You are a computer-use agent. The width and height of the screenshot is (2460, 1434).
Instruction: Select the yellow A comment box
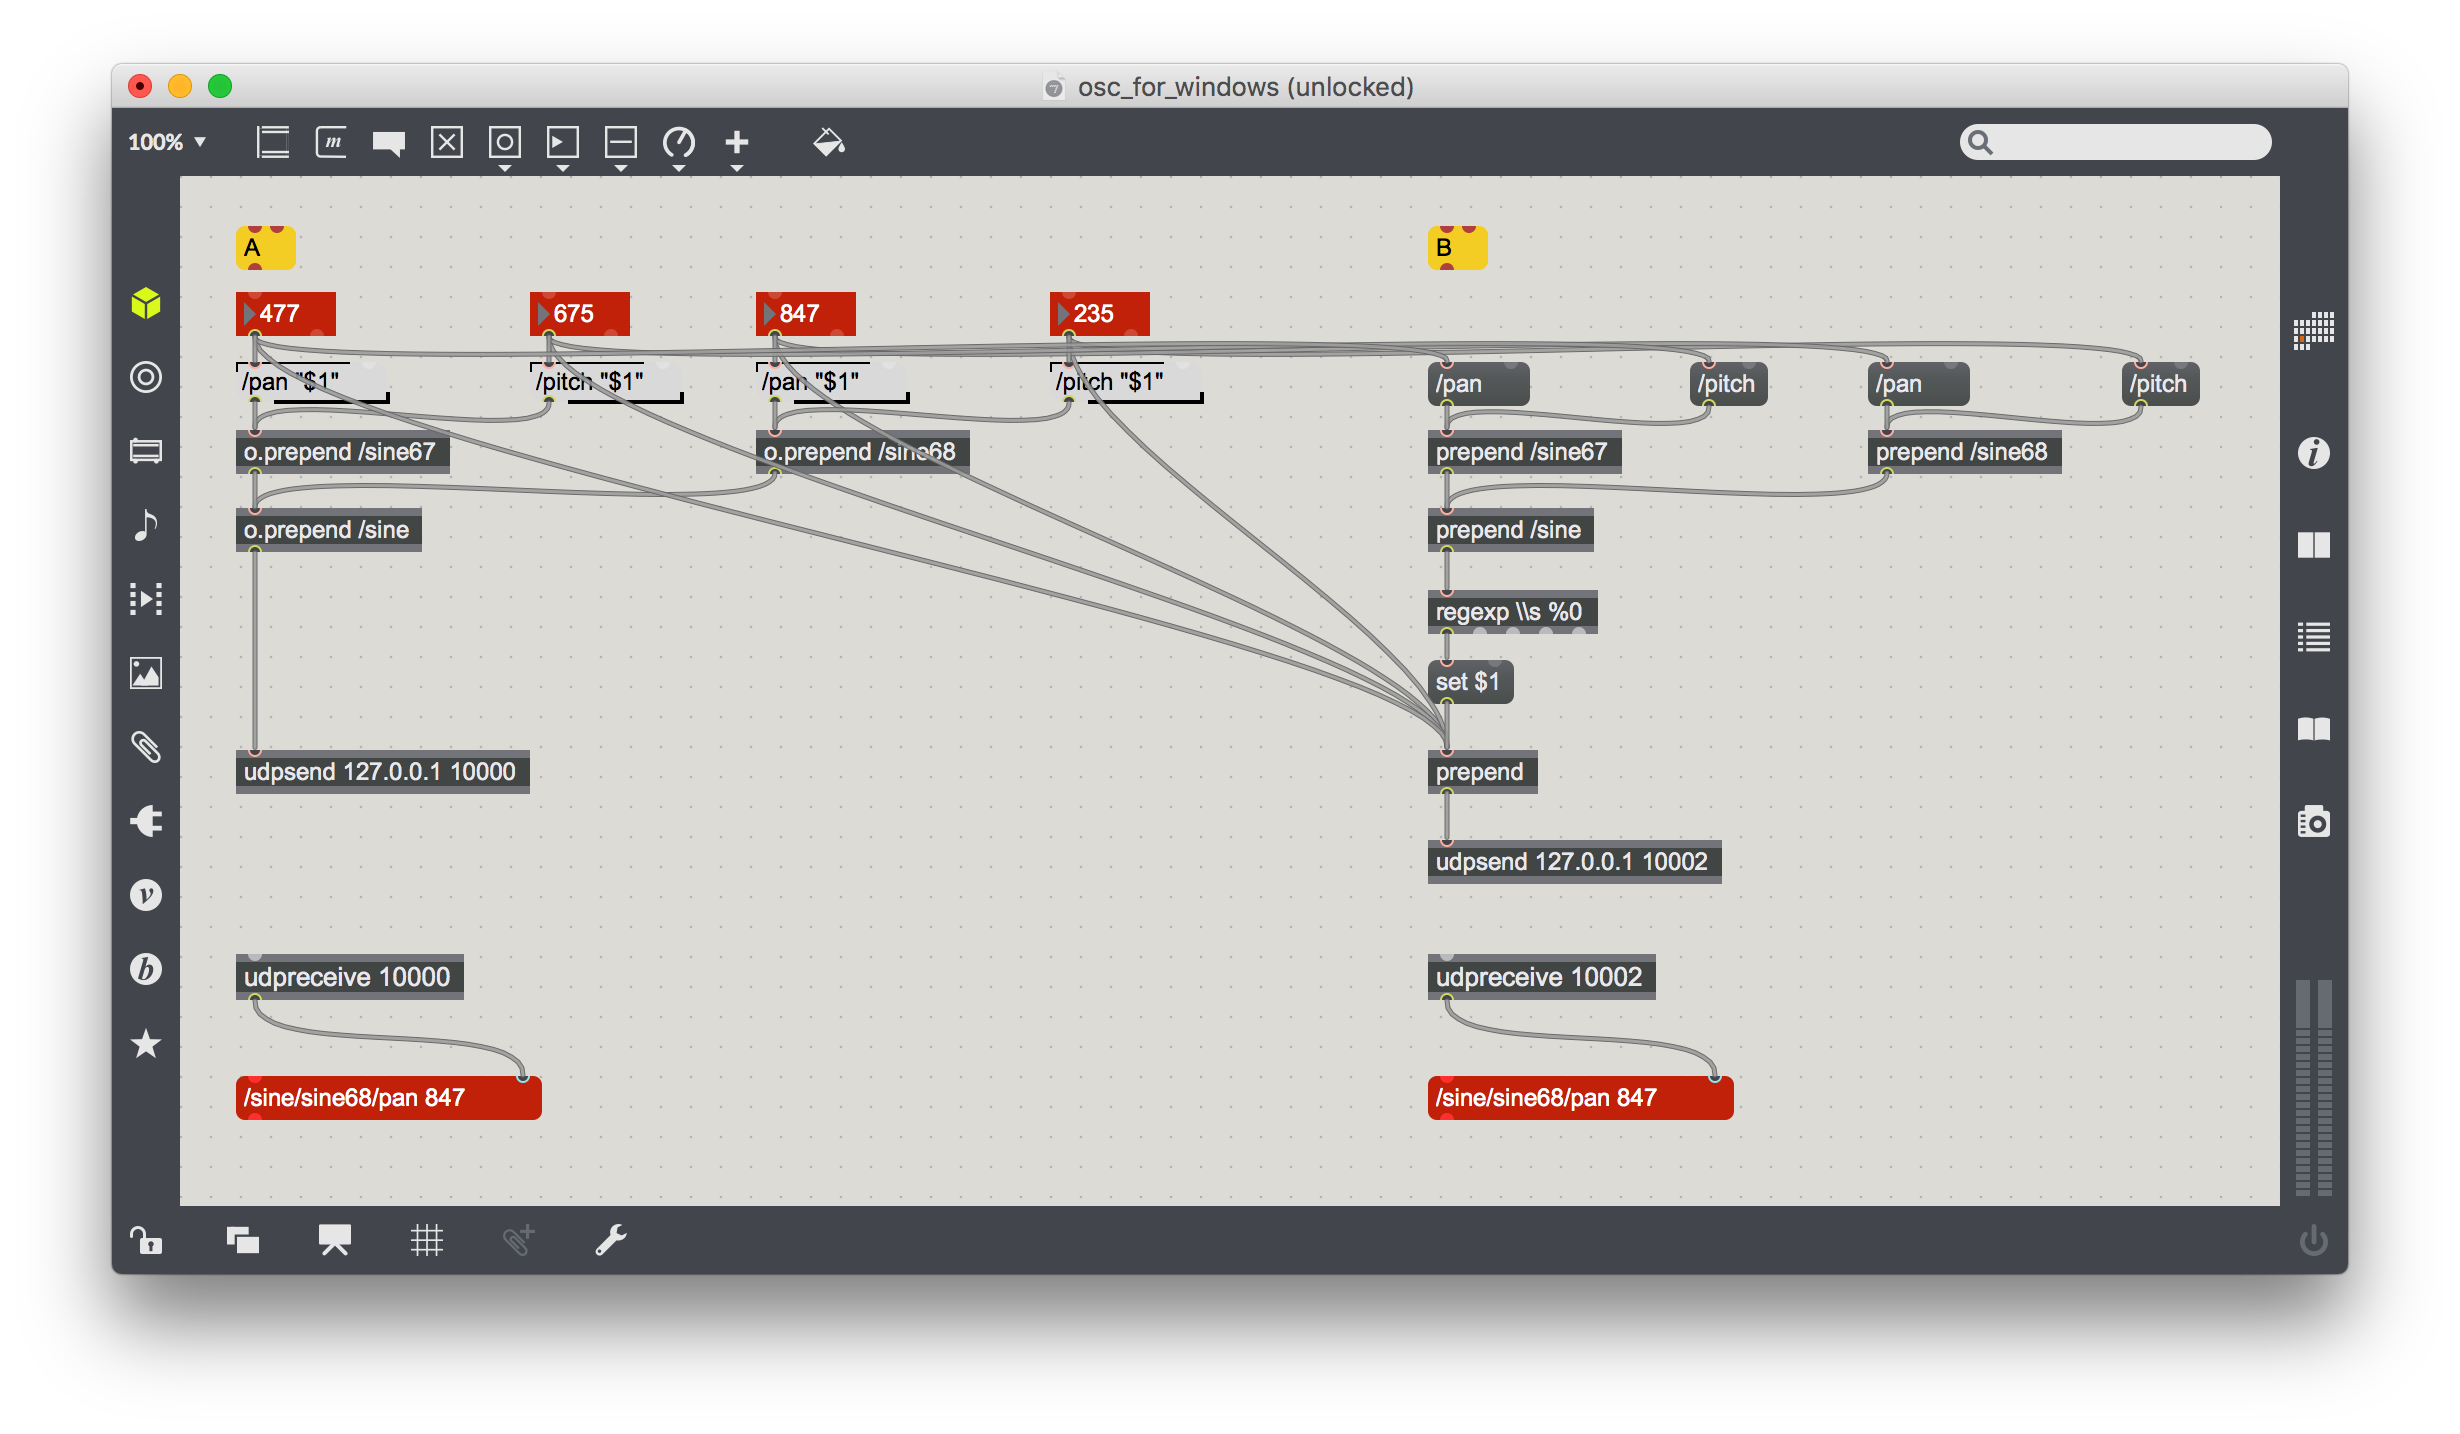pyautogui.click(x=266, y=248)
